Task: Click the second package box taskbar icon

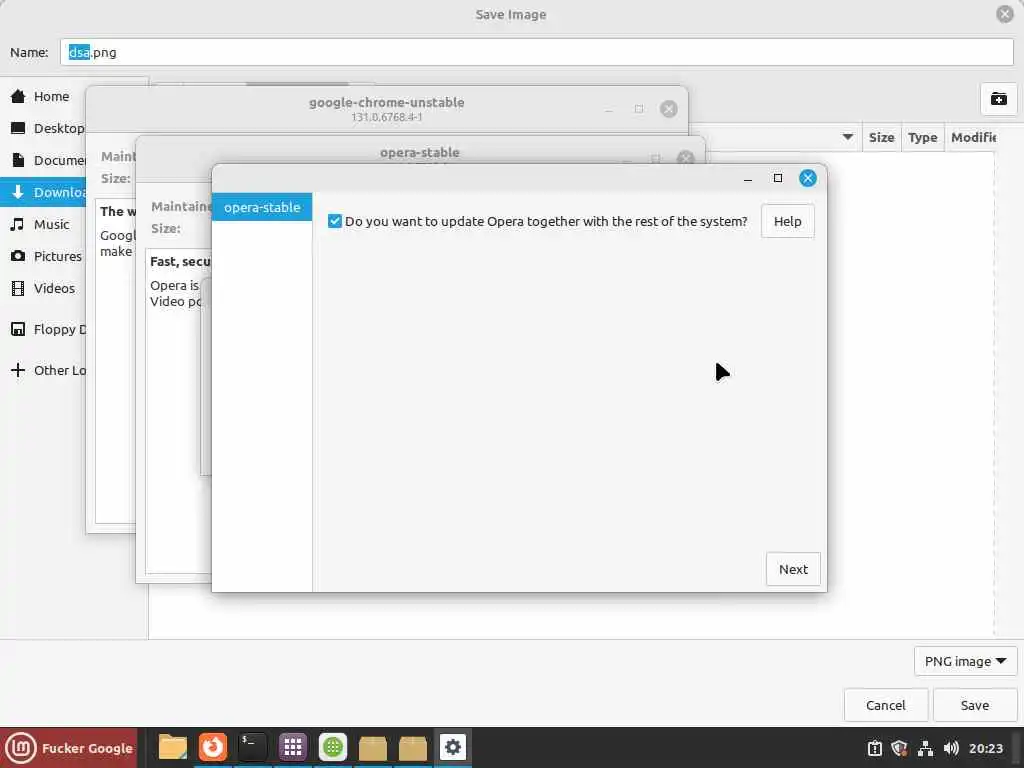Action: (412, 748)
